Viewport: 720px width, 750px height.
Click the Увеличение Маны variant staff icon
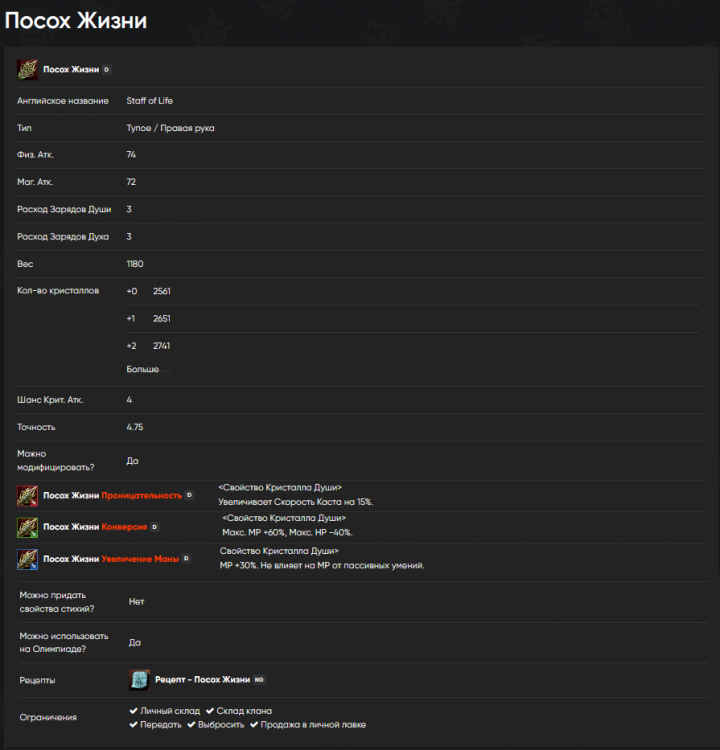point(28,559)
